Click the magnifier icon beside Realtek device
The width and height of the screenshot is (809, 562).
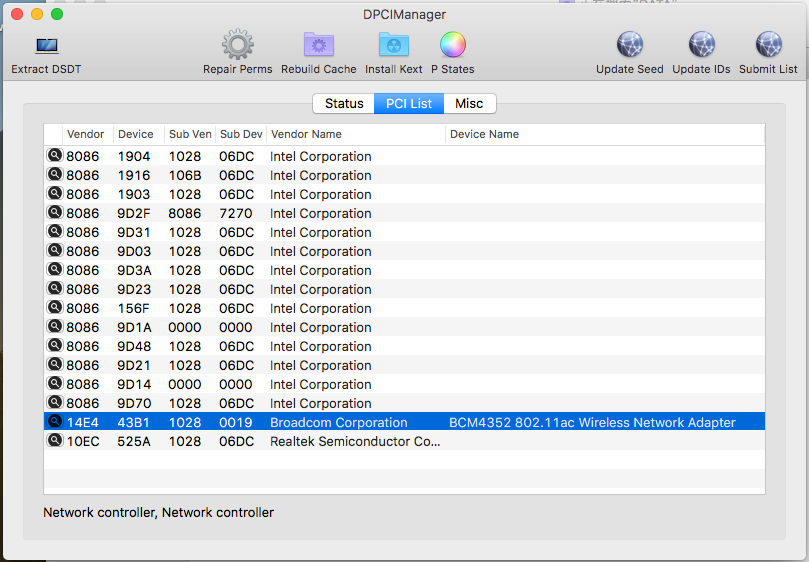[54, 441]
